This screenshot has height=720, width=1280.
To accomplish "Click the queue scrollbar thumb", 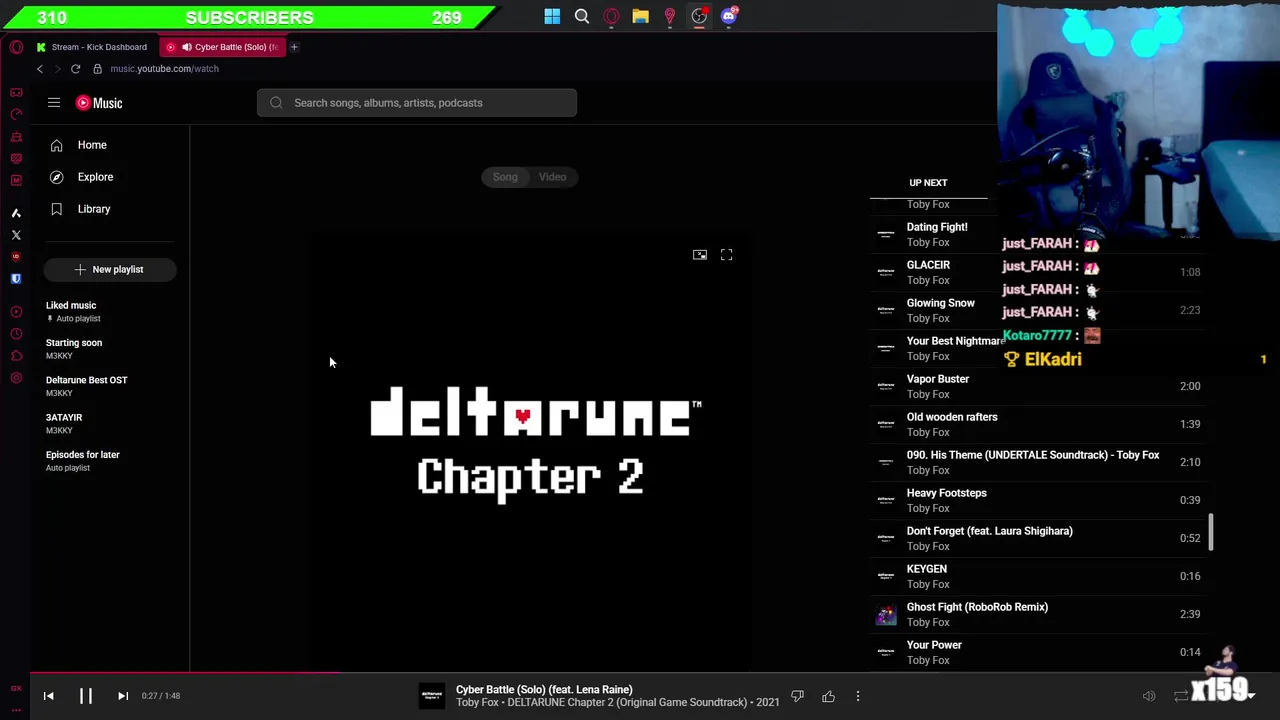I will coord(1211,532).
